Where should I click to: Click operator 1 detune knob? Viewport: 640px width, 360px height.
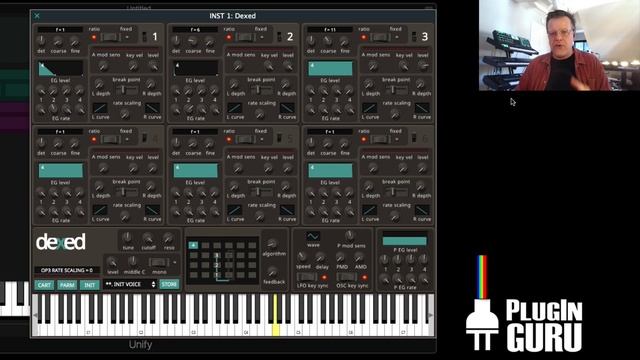click(41, 41)
